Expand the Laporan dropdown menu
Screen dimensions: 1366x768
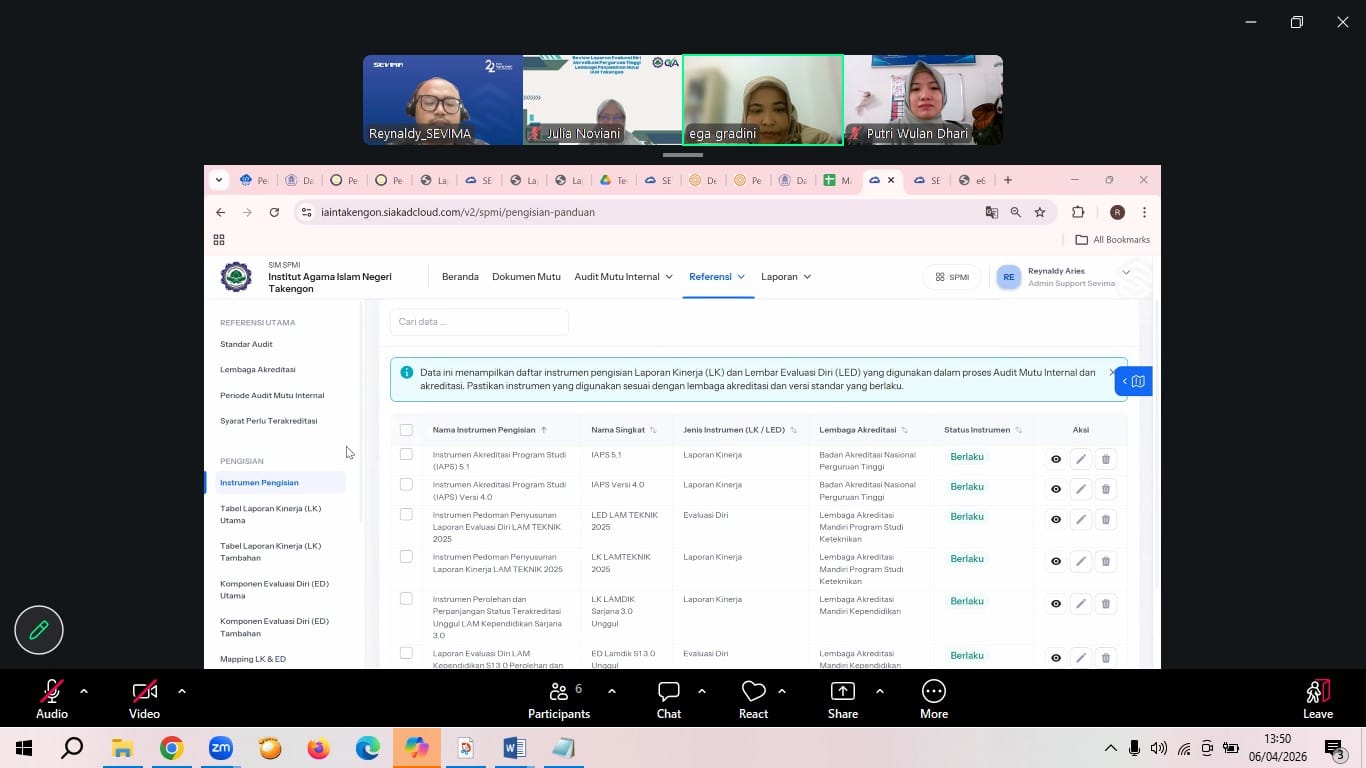click(x=785, y=277)
